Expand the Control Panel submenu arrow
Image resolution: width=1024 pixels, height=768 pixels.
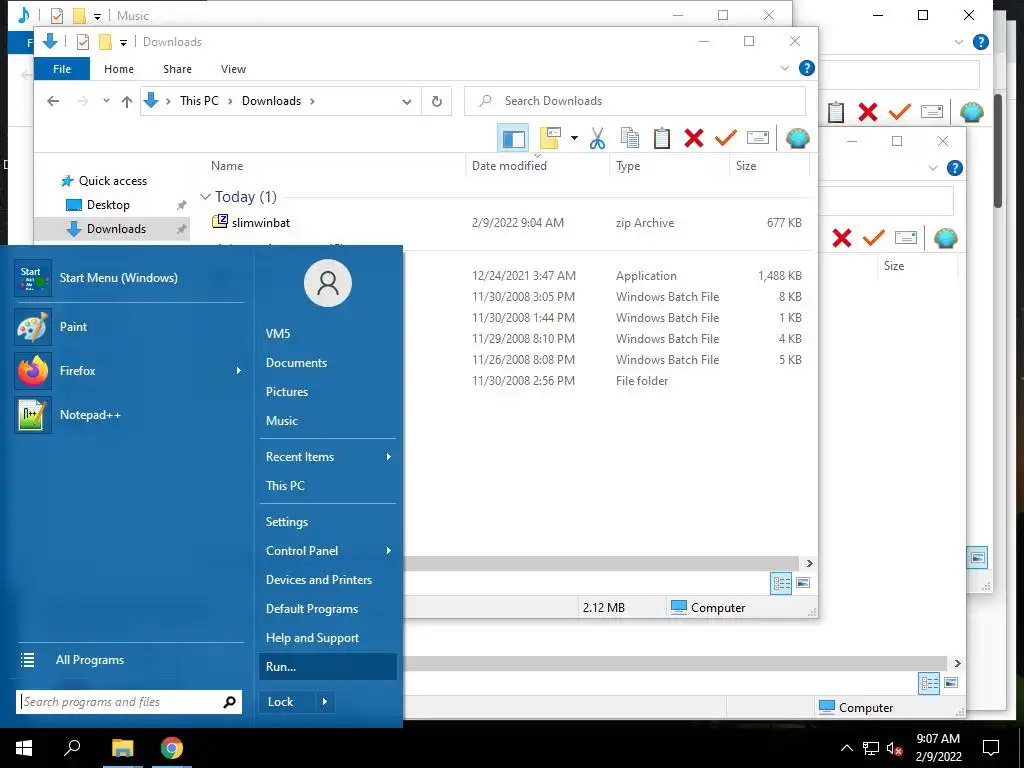click(x=389, y=551)
